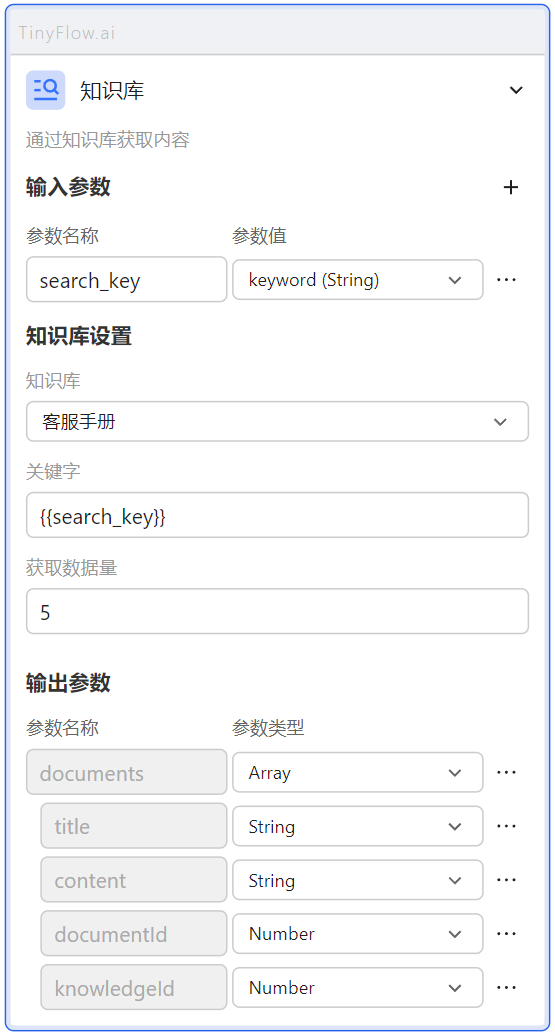555x1035 pixels.
Task: Open more options for search_key parameter
Action: coord(506,280)
